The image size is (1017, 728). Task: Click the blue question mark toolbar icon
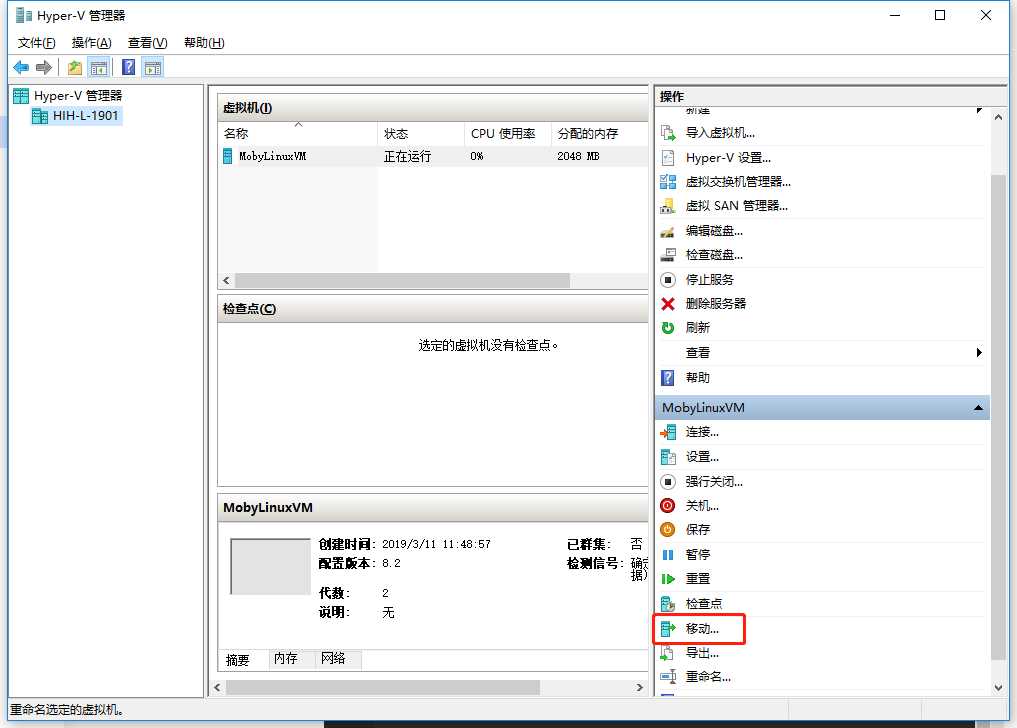pyautogui.click(x=128, y=67)
